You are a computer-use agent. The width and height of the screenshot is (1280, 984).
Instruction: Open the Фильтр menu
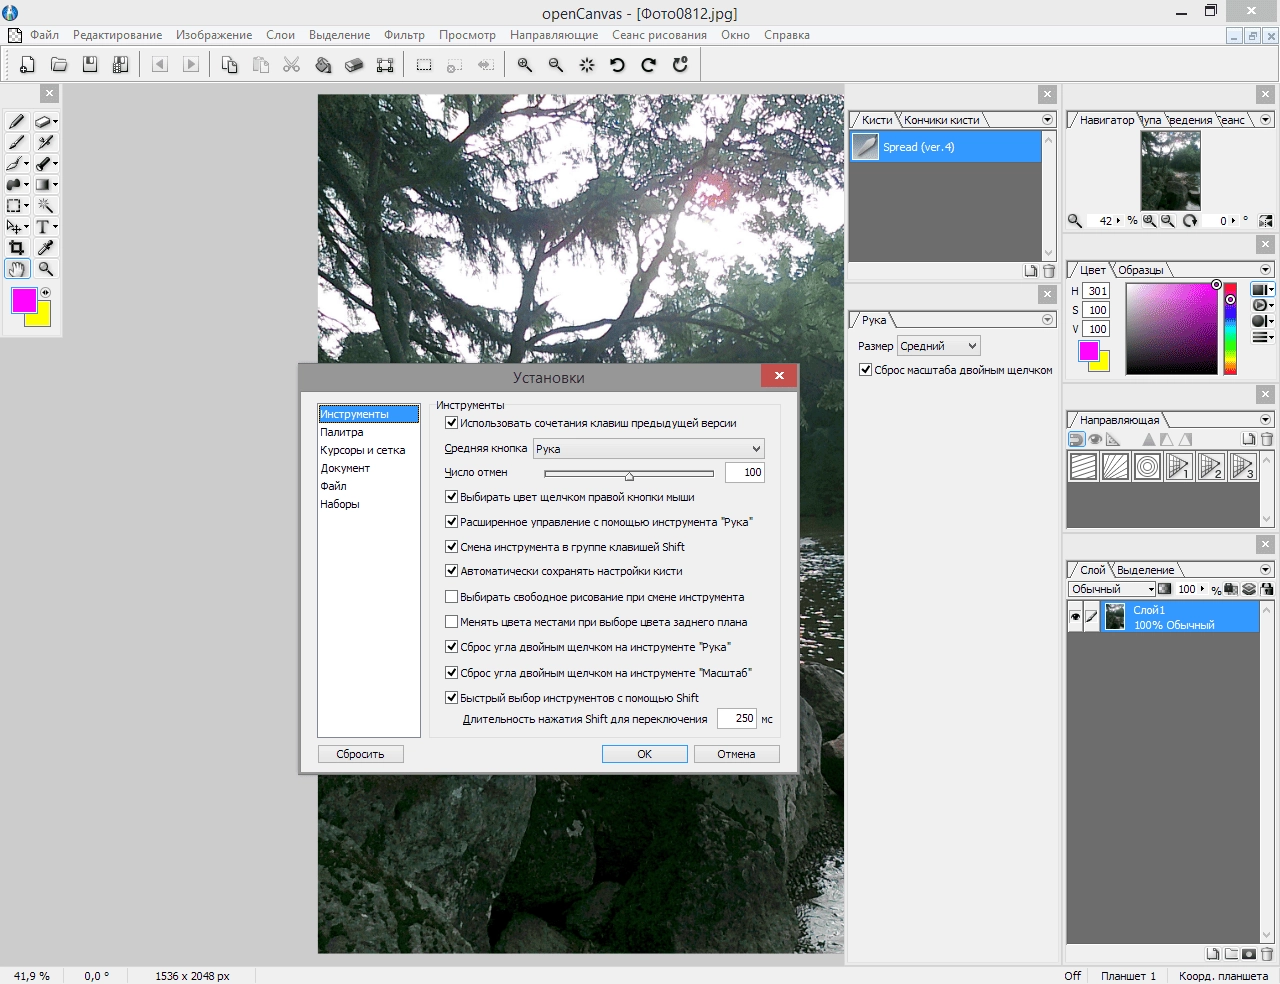[x=404, y=35]
